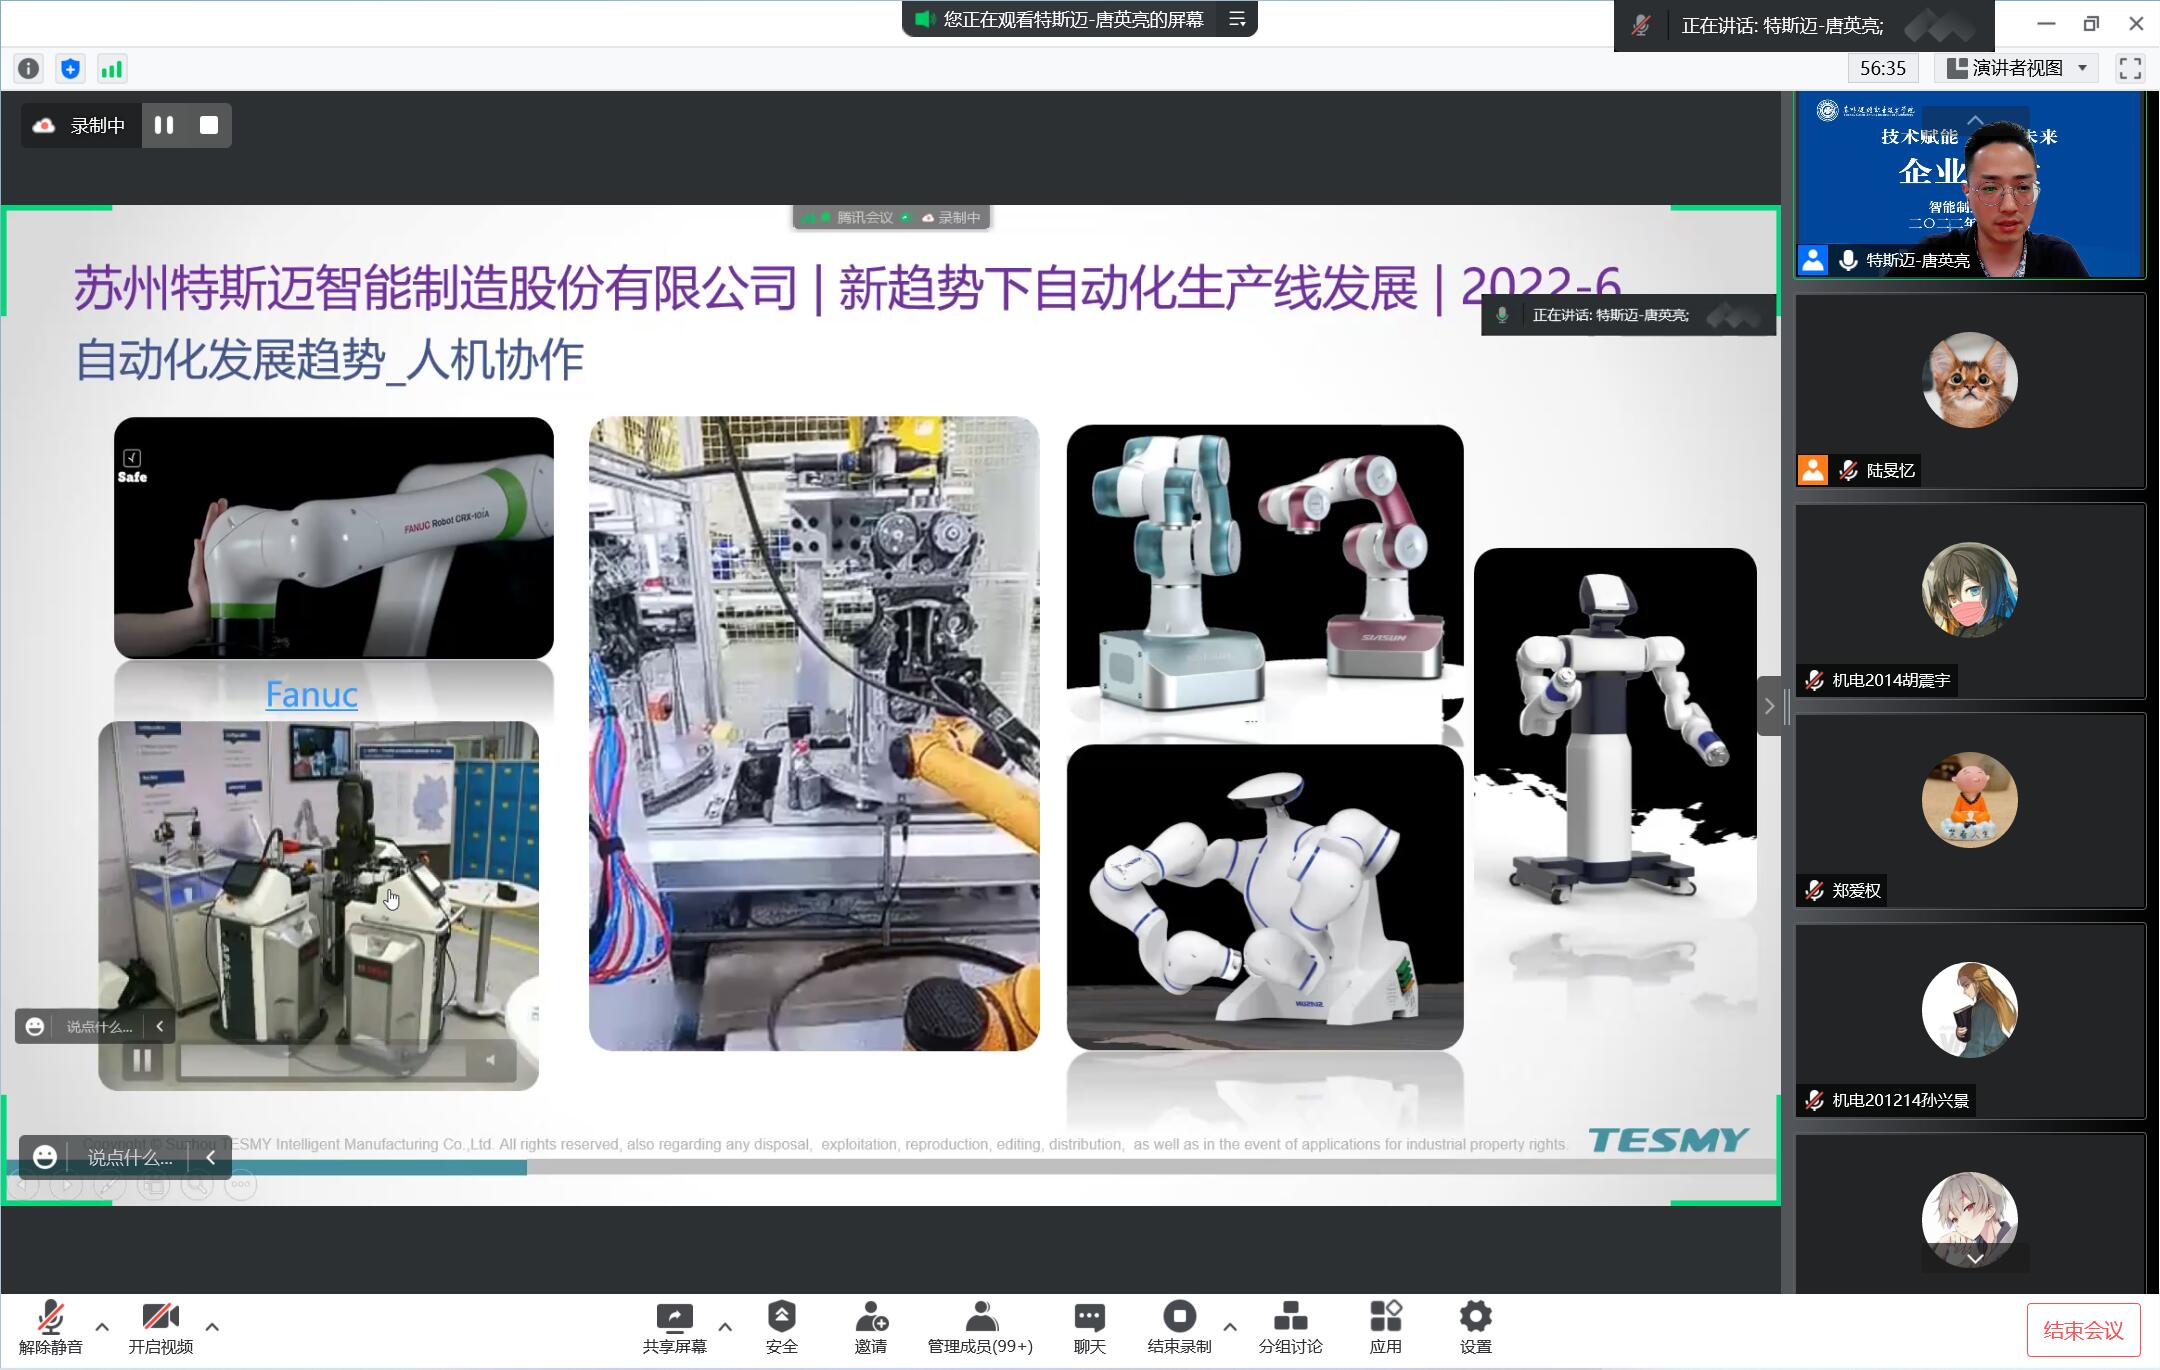The image size is (2160, 1370).
Task: Open the 演讲者视图 view dropdown
Action: point(2016,68)
